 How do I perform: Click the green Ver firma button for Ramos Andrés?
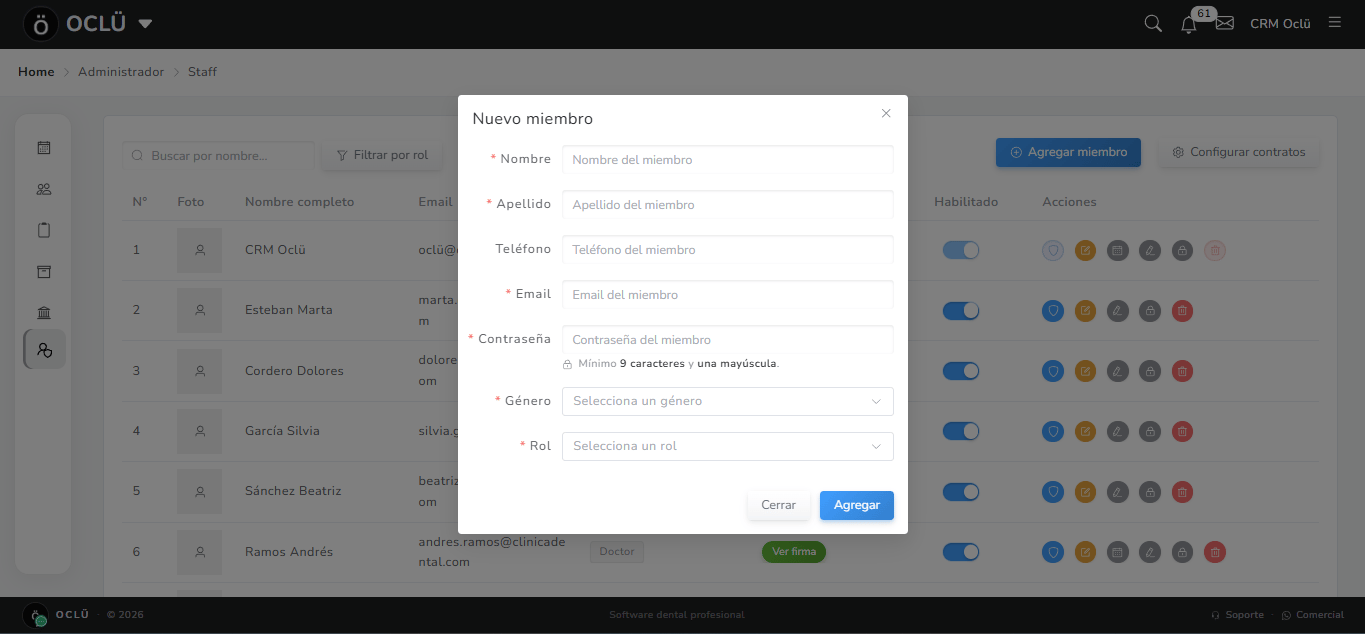[x=794, y=551]
